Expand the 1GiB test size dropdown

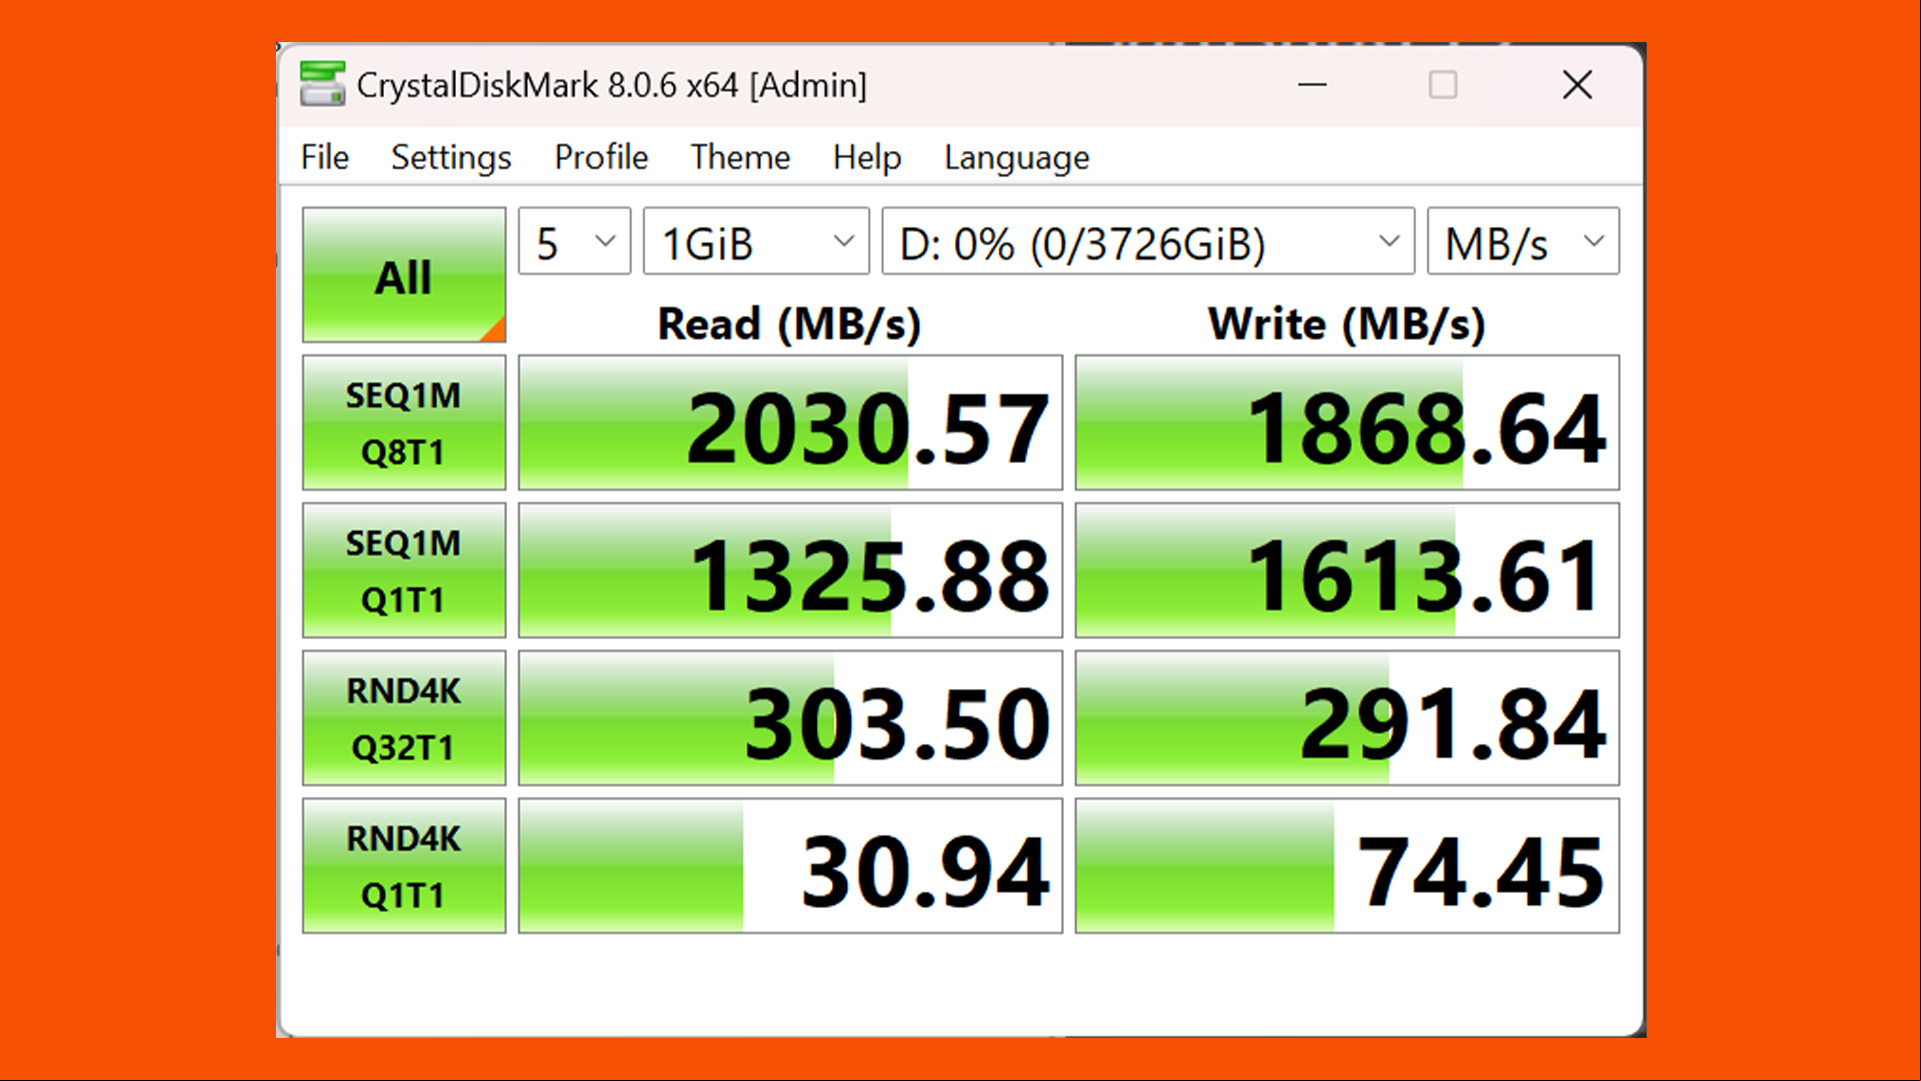(756, 241)
